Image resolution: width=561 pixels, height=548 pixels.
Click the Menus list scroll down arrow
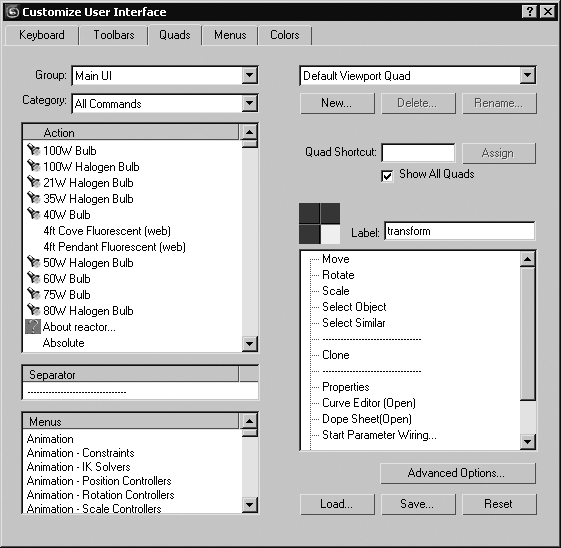tap(249, 505)
